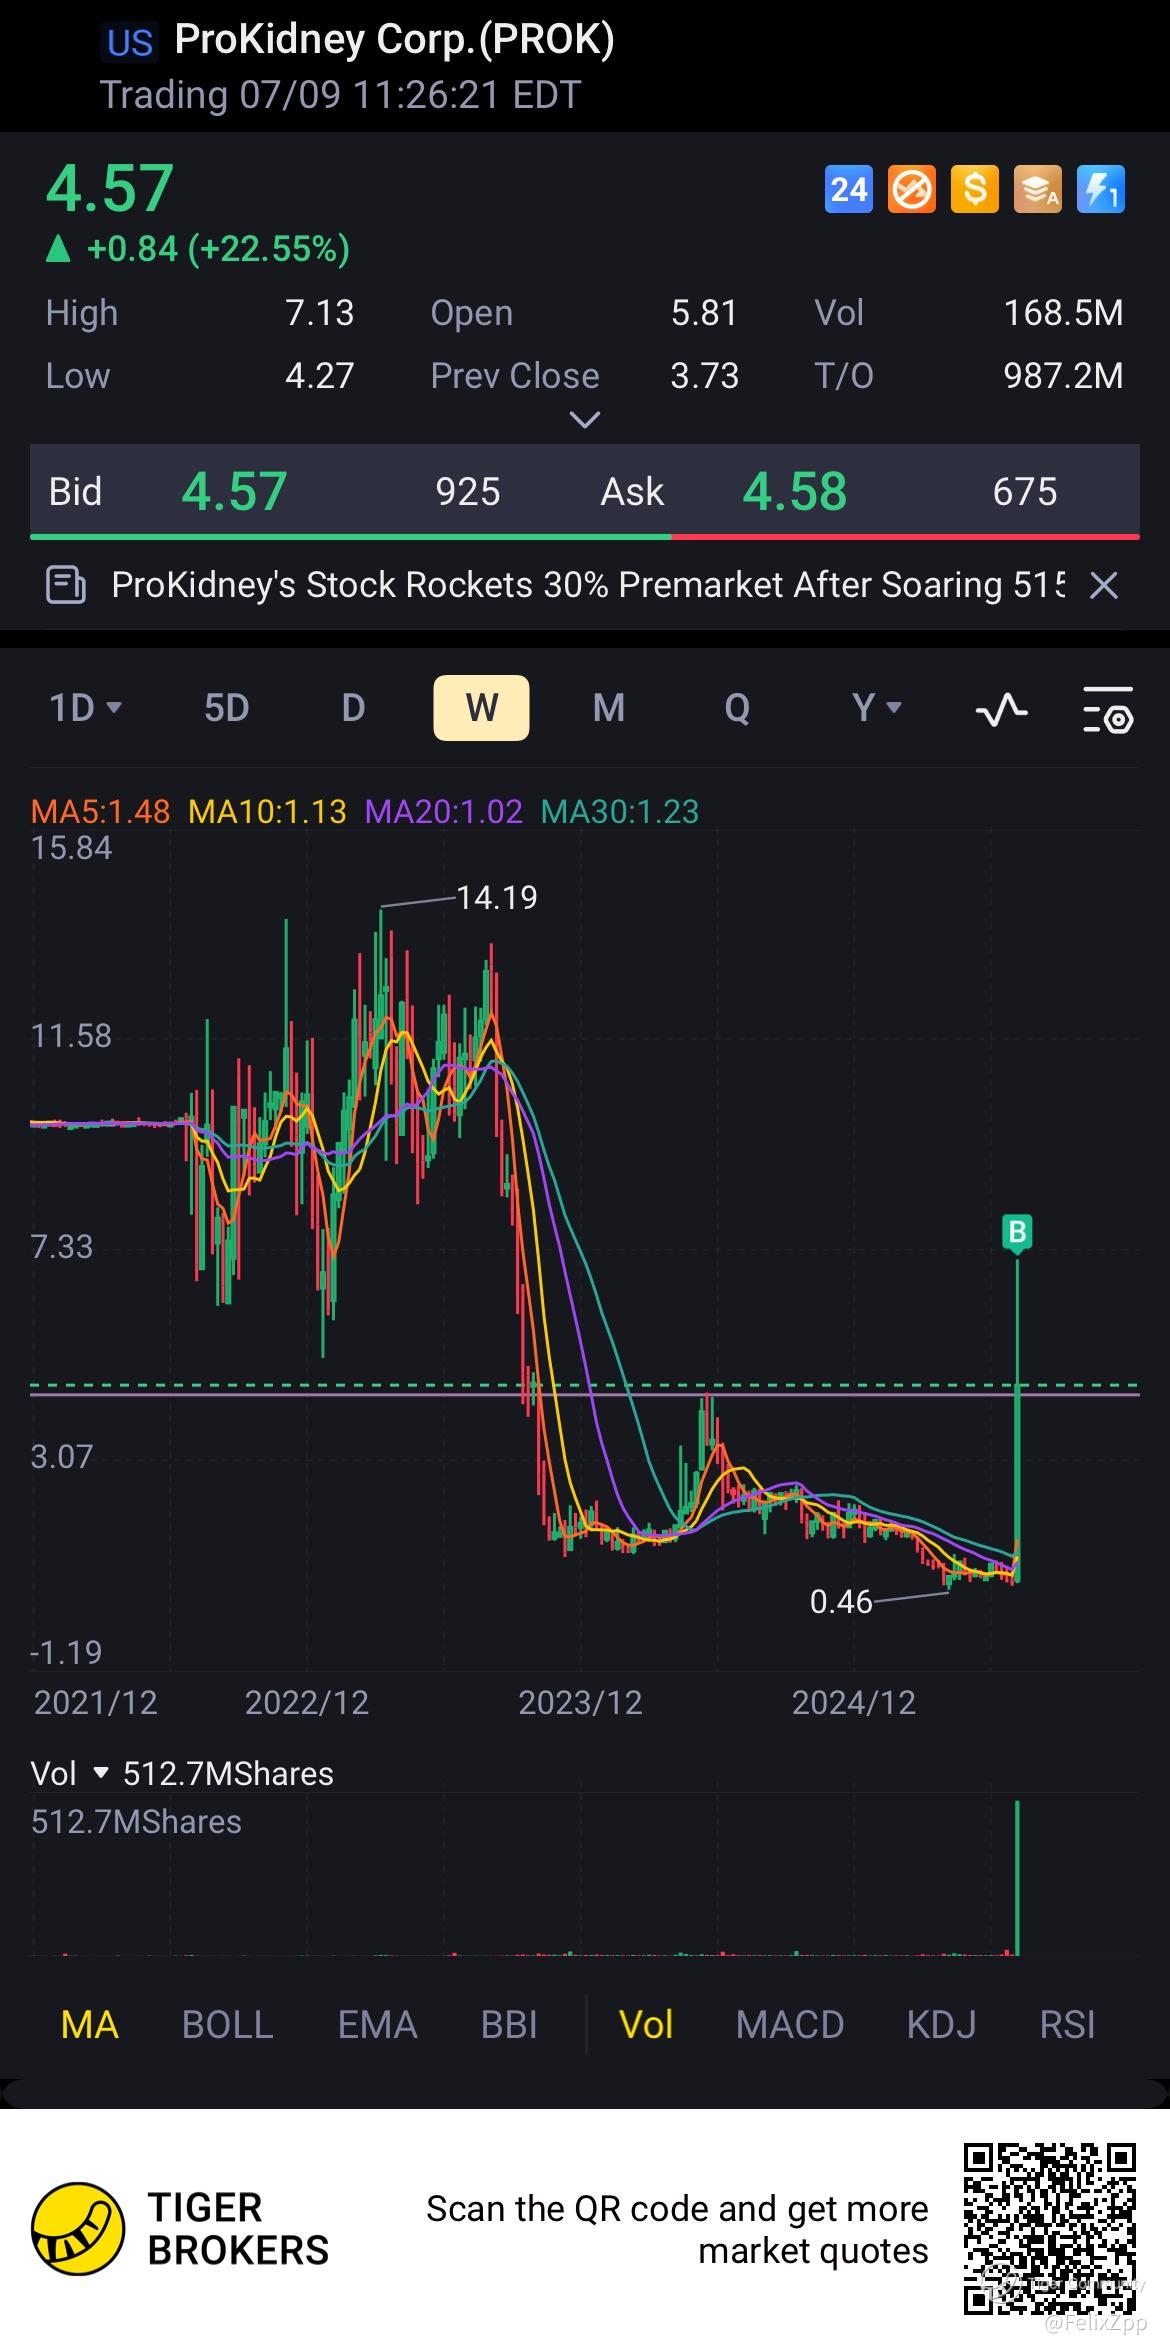Viewport: 1170px width, 2349px height.
Task: Dismiss the ProKidney news banner
Action: pos(1103,585)
